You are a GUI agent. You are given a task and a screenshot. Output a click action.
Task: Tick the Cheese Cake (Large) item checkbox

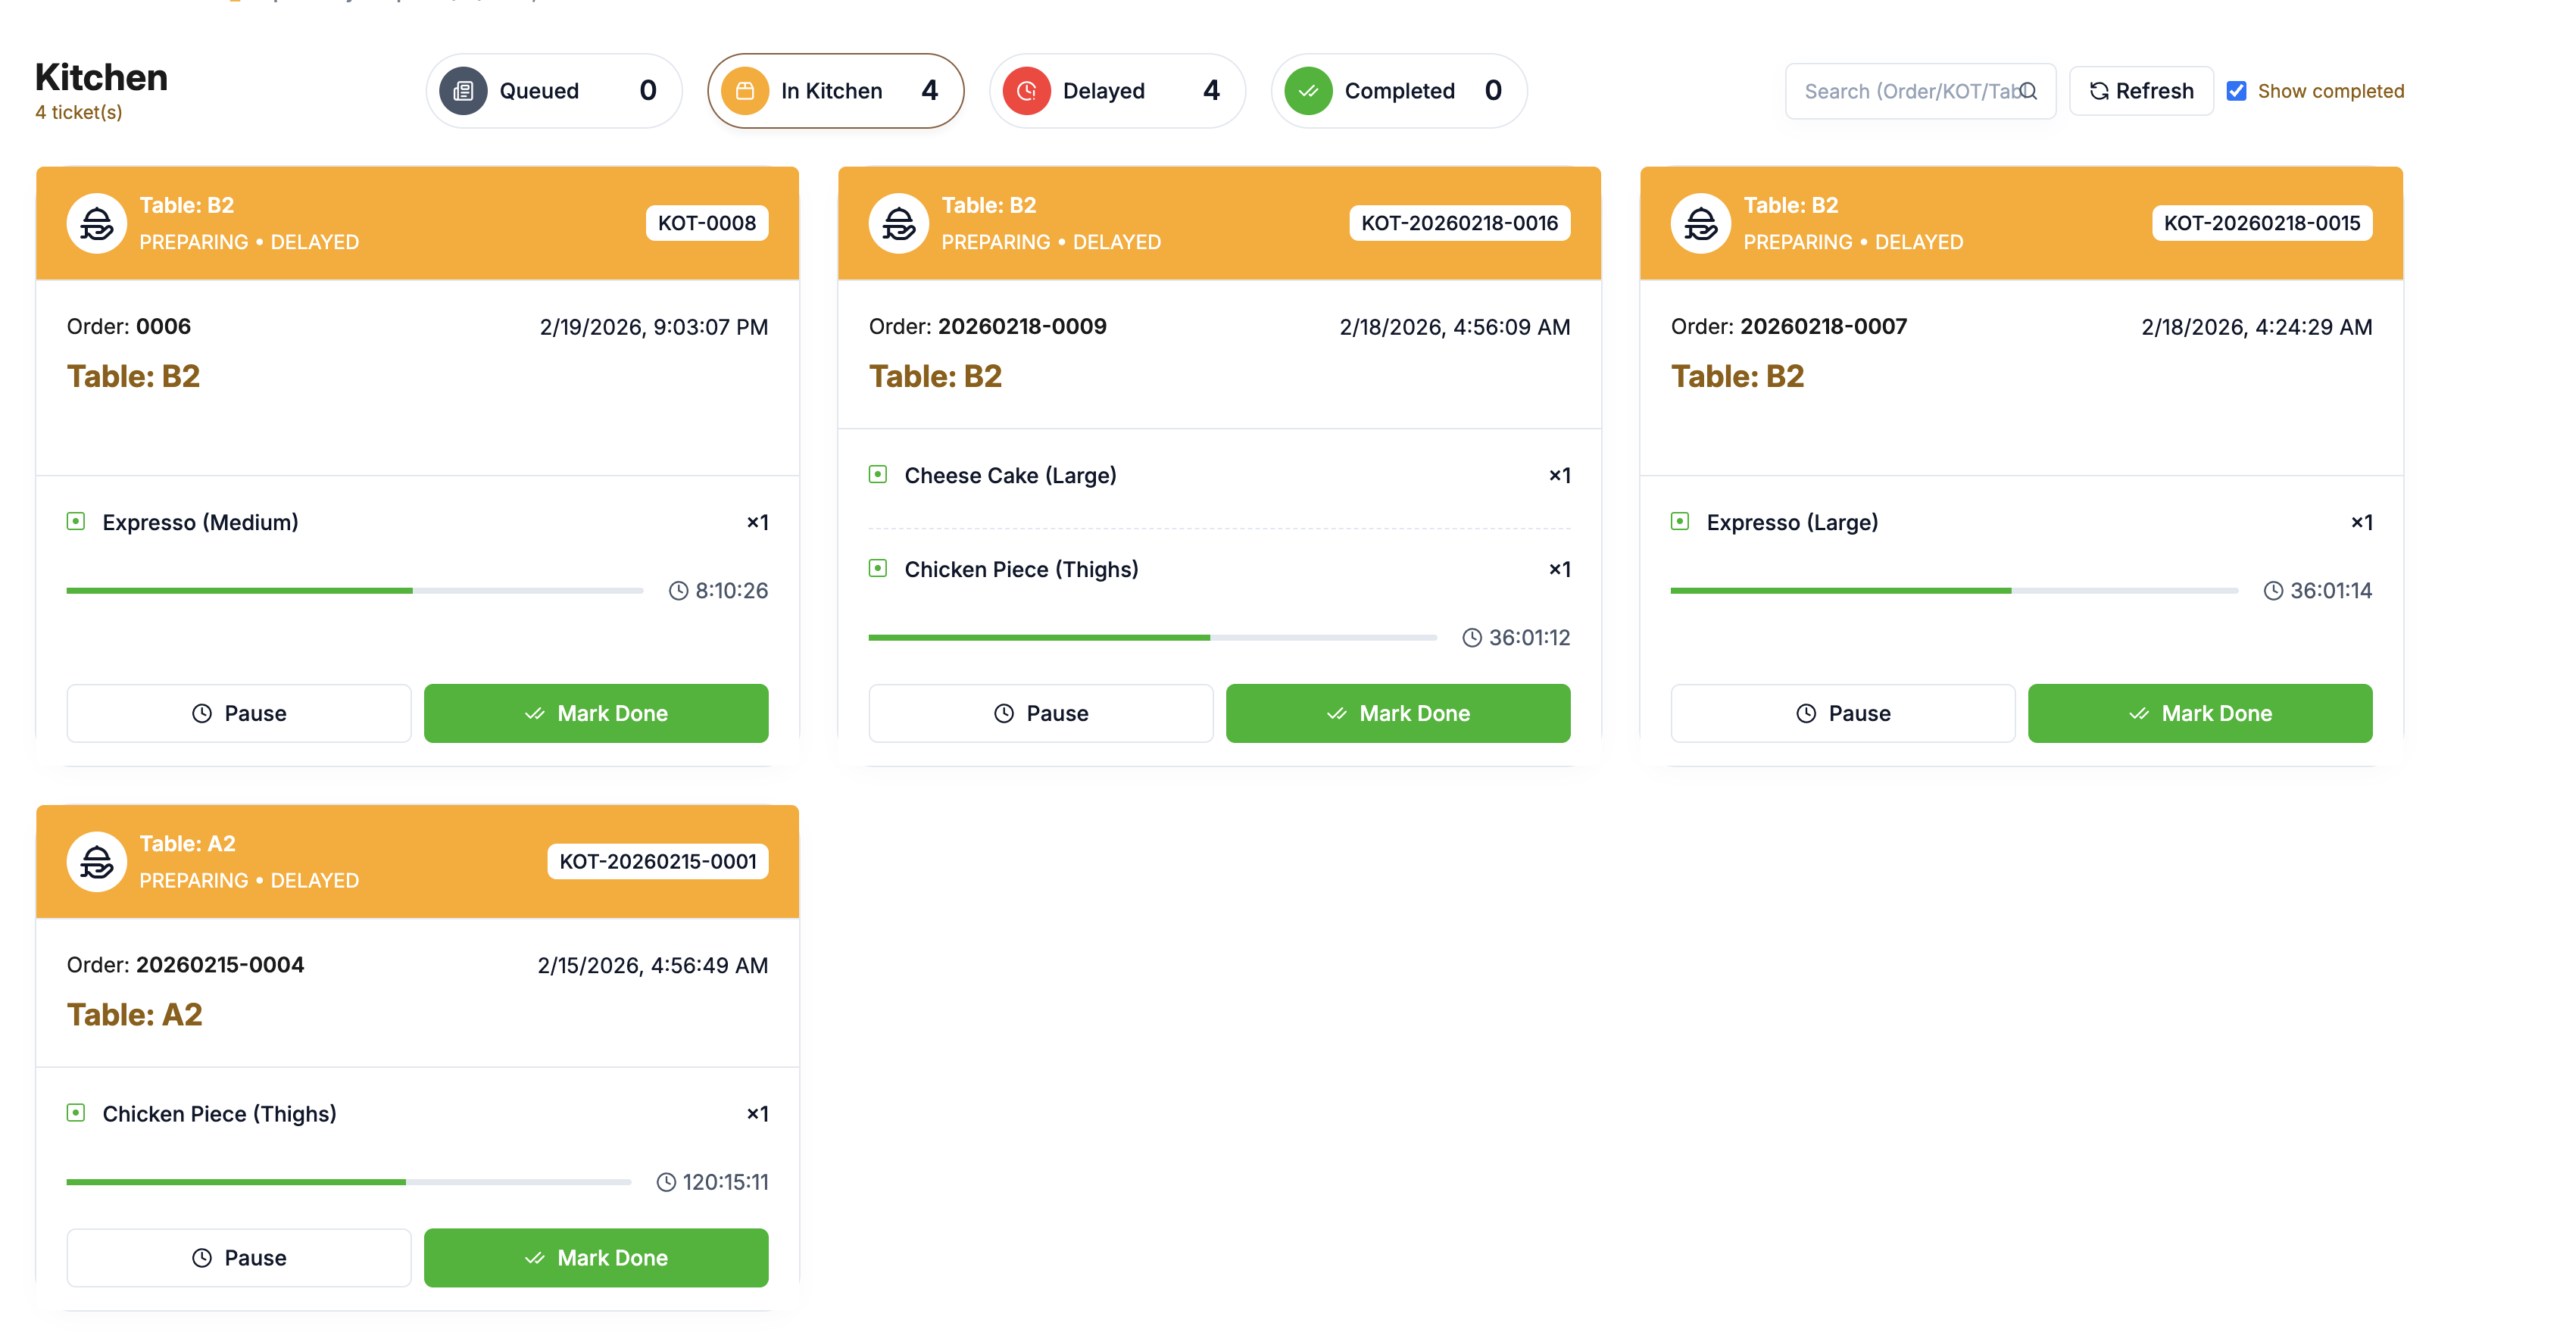click(878, 474)
